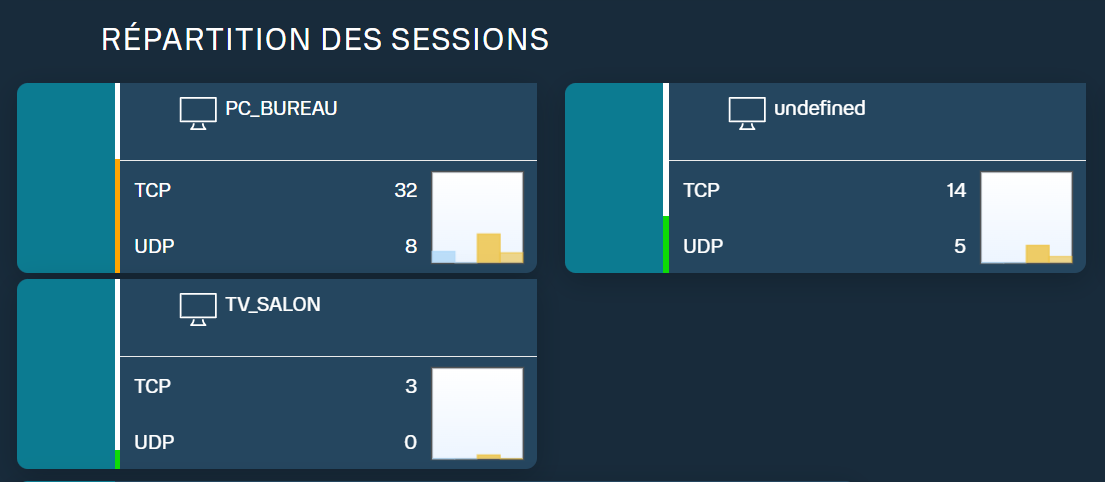
Task: Click the UDP count 5 for undefined
Action: click(960, 247)
